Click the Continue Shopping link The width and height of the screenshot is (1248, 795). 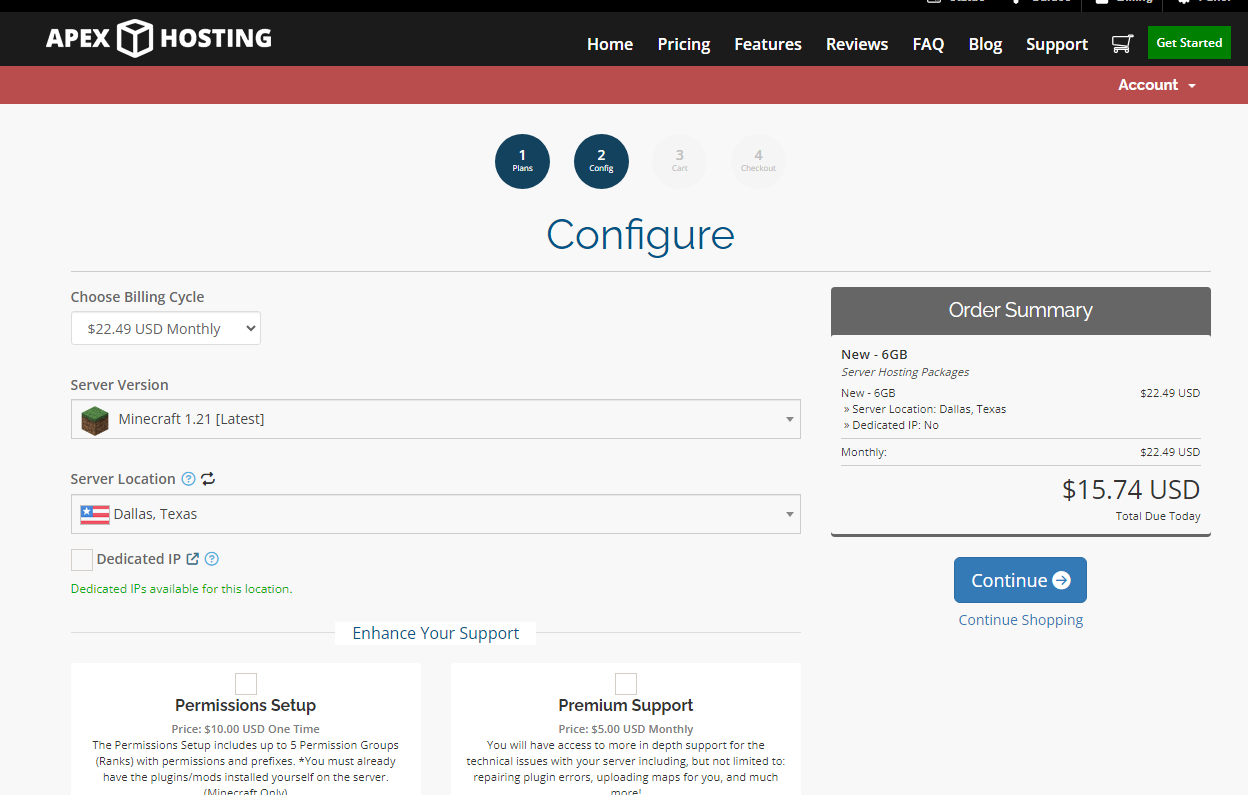(x=1020, y=619)
